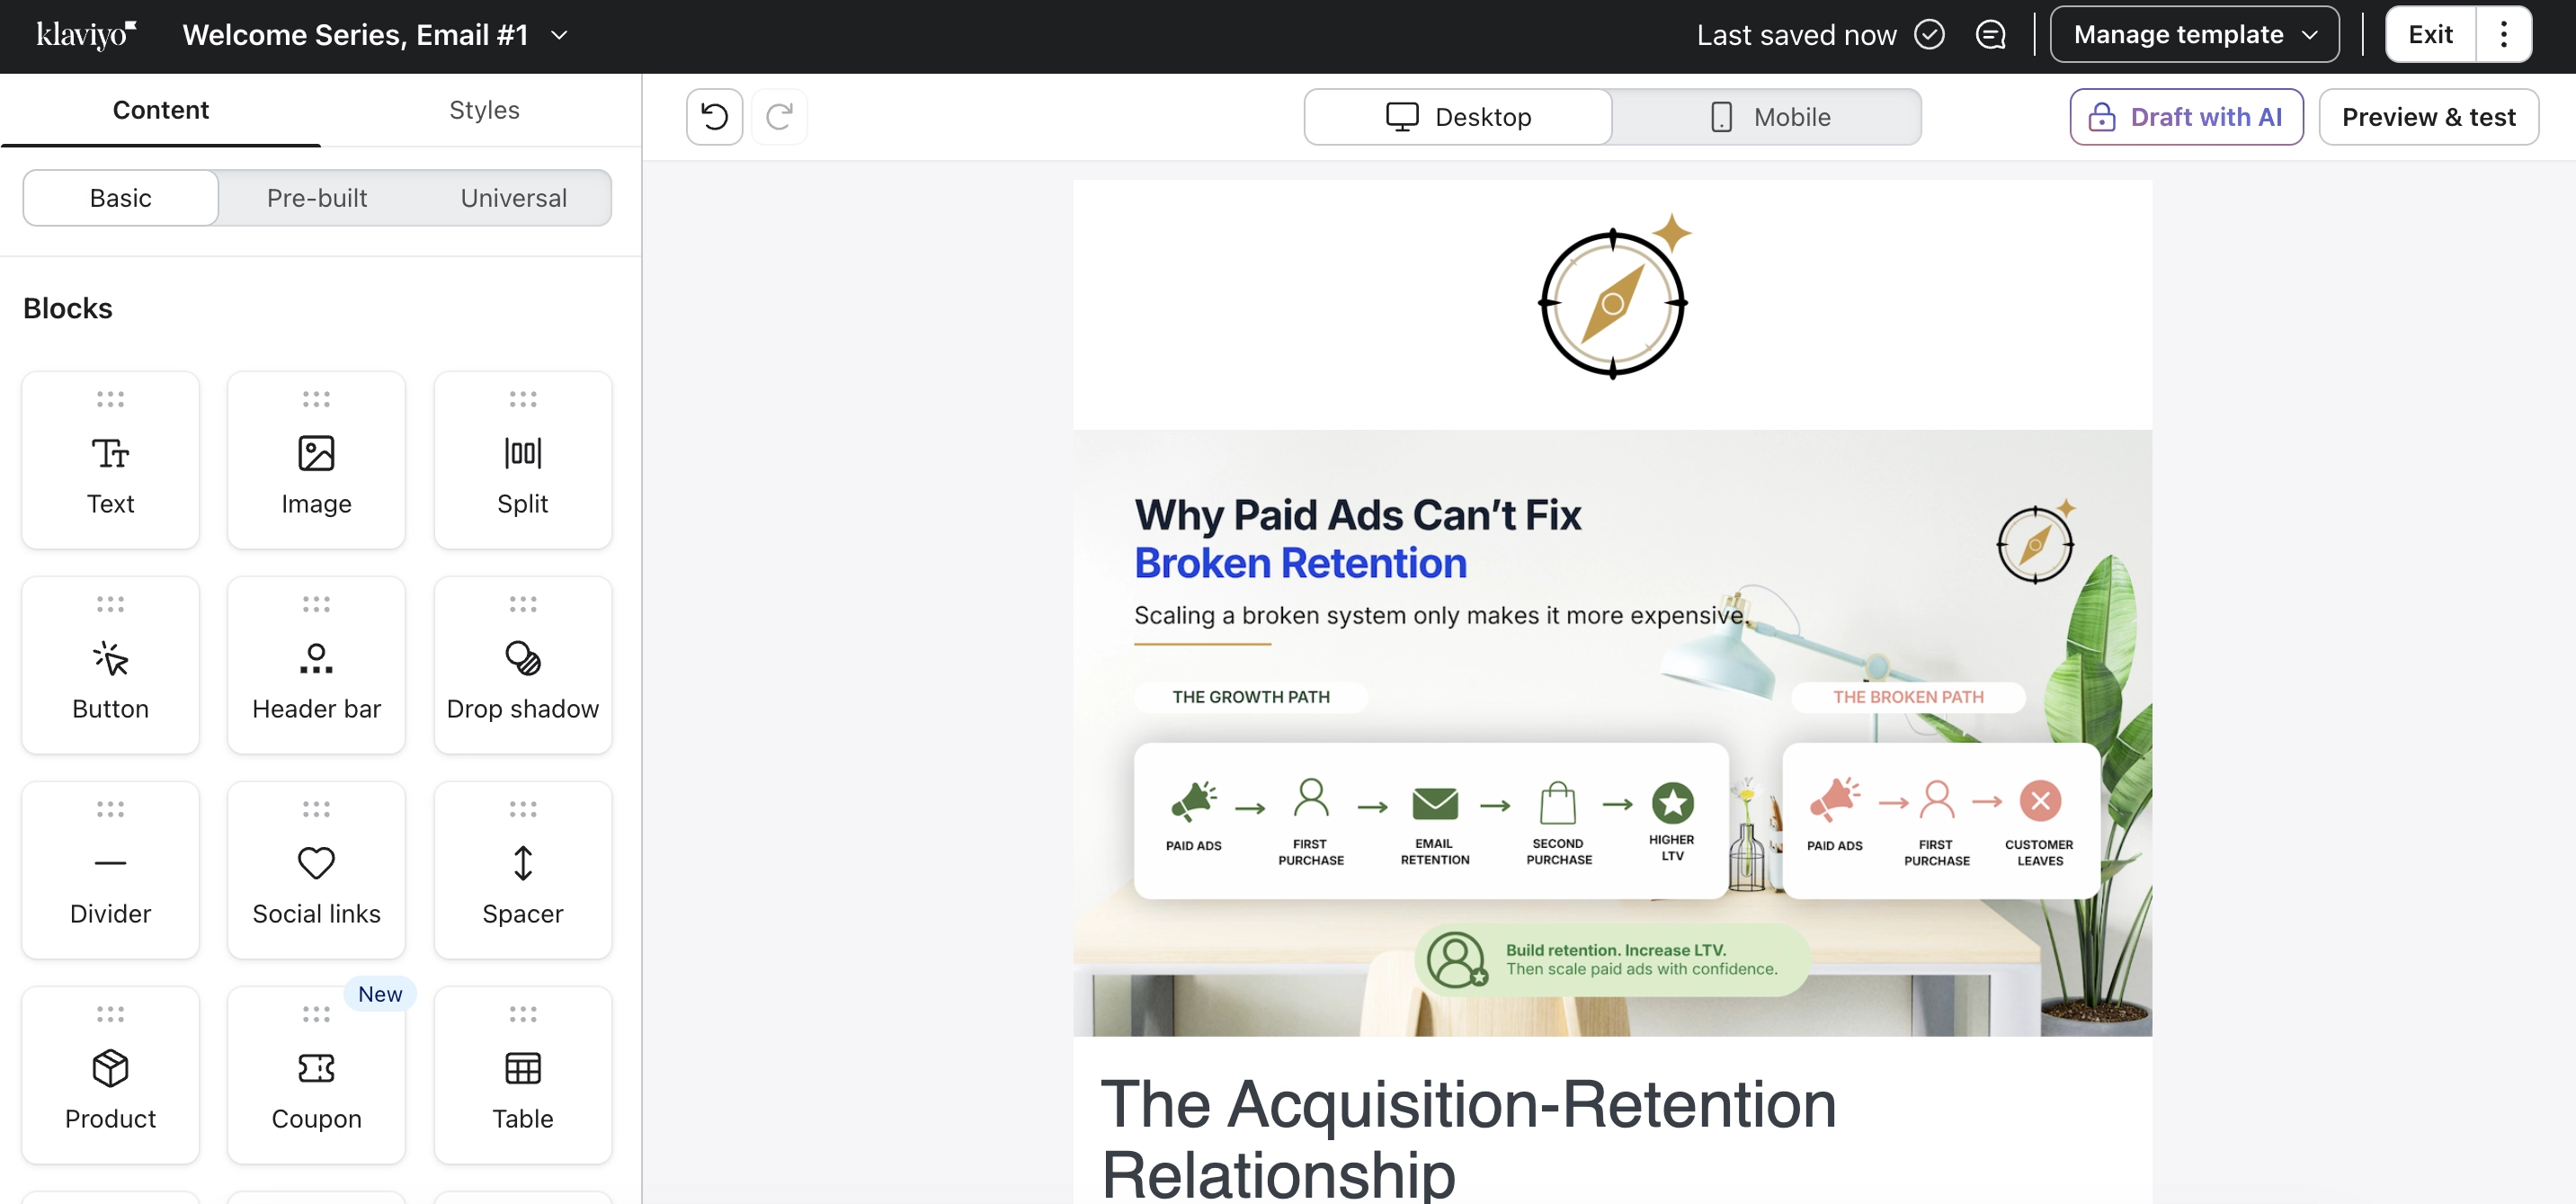Open the Welcome Series, Email #1 dropdown chevron
Viewport: 2576px width, 1204px height.
(x=559, y=36)
